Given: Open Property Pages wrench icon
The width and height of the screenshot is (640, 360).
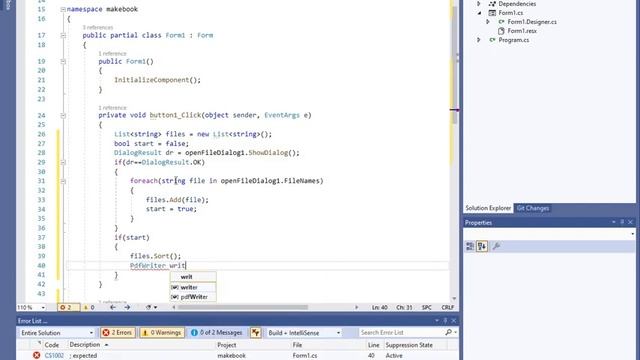Looking at the screenshot, I should [x=497, y=246].
